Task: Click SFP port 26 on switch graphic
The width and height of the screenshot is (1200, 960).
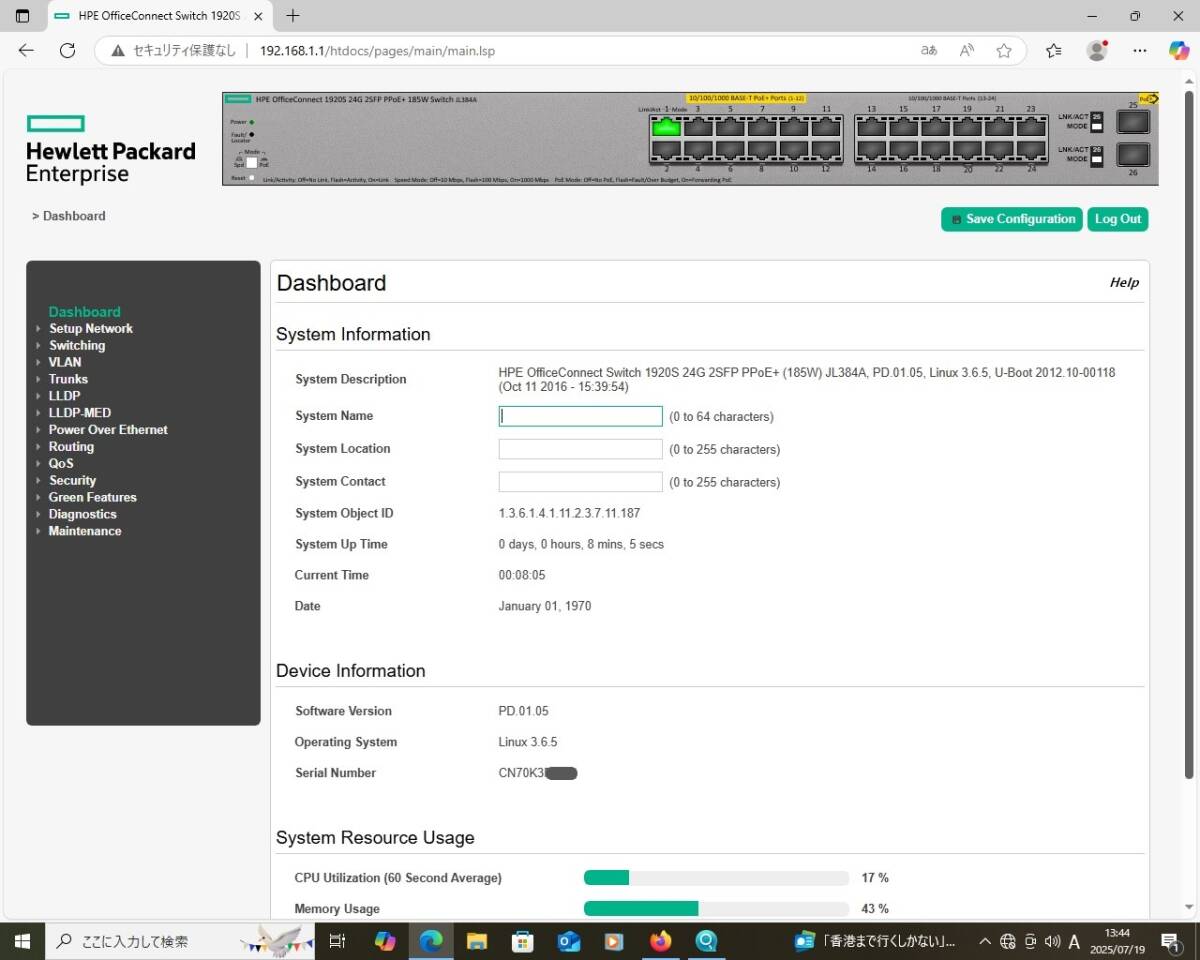Action: (x=1133, y=154)
